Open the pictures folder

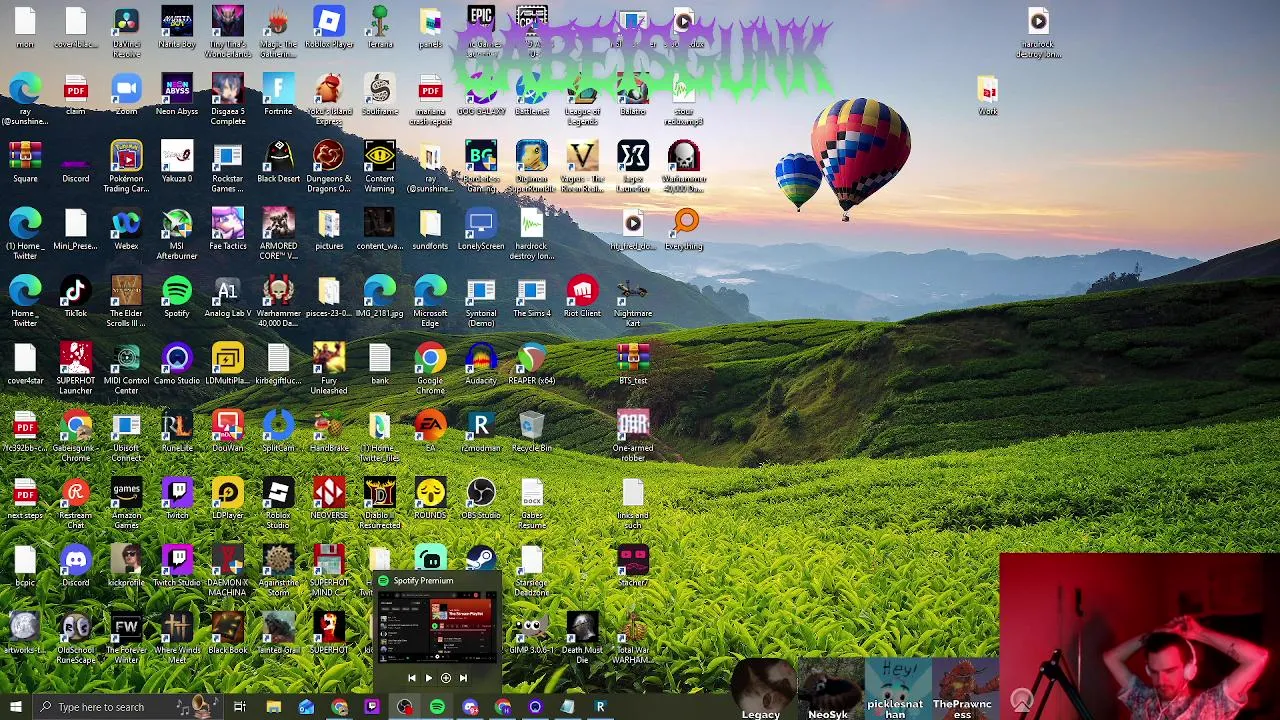(x=329, y=231)
